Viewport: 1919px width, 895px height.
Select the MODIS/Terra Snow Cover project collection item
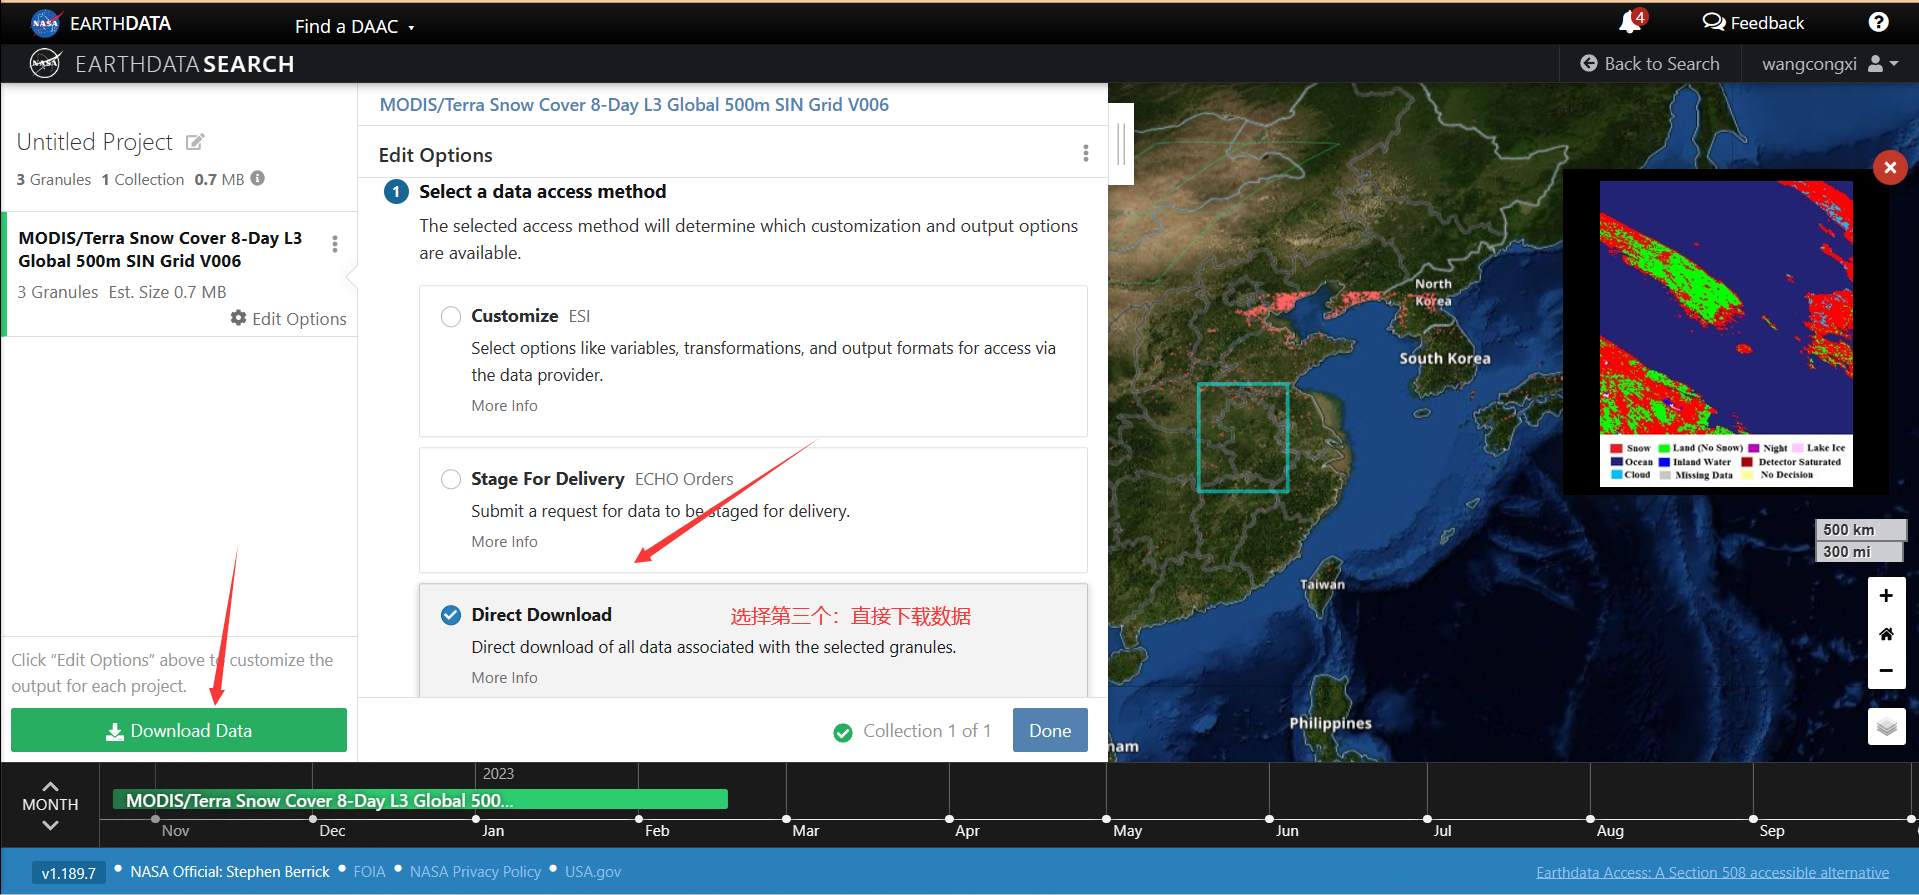point(180,274)
